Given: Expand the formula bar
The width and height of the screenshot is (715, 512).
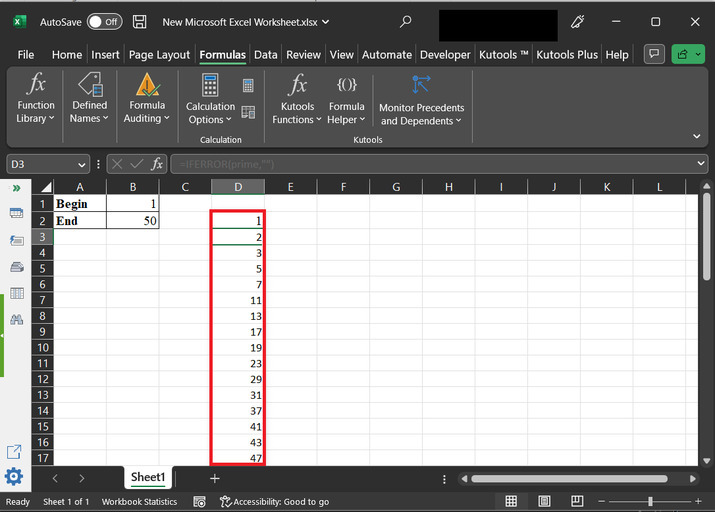Looking at the screenshot, I should pyautogui.click(x=701, y=164).
